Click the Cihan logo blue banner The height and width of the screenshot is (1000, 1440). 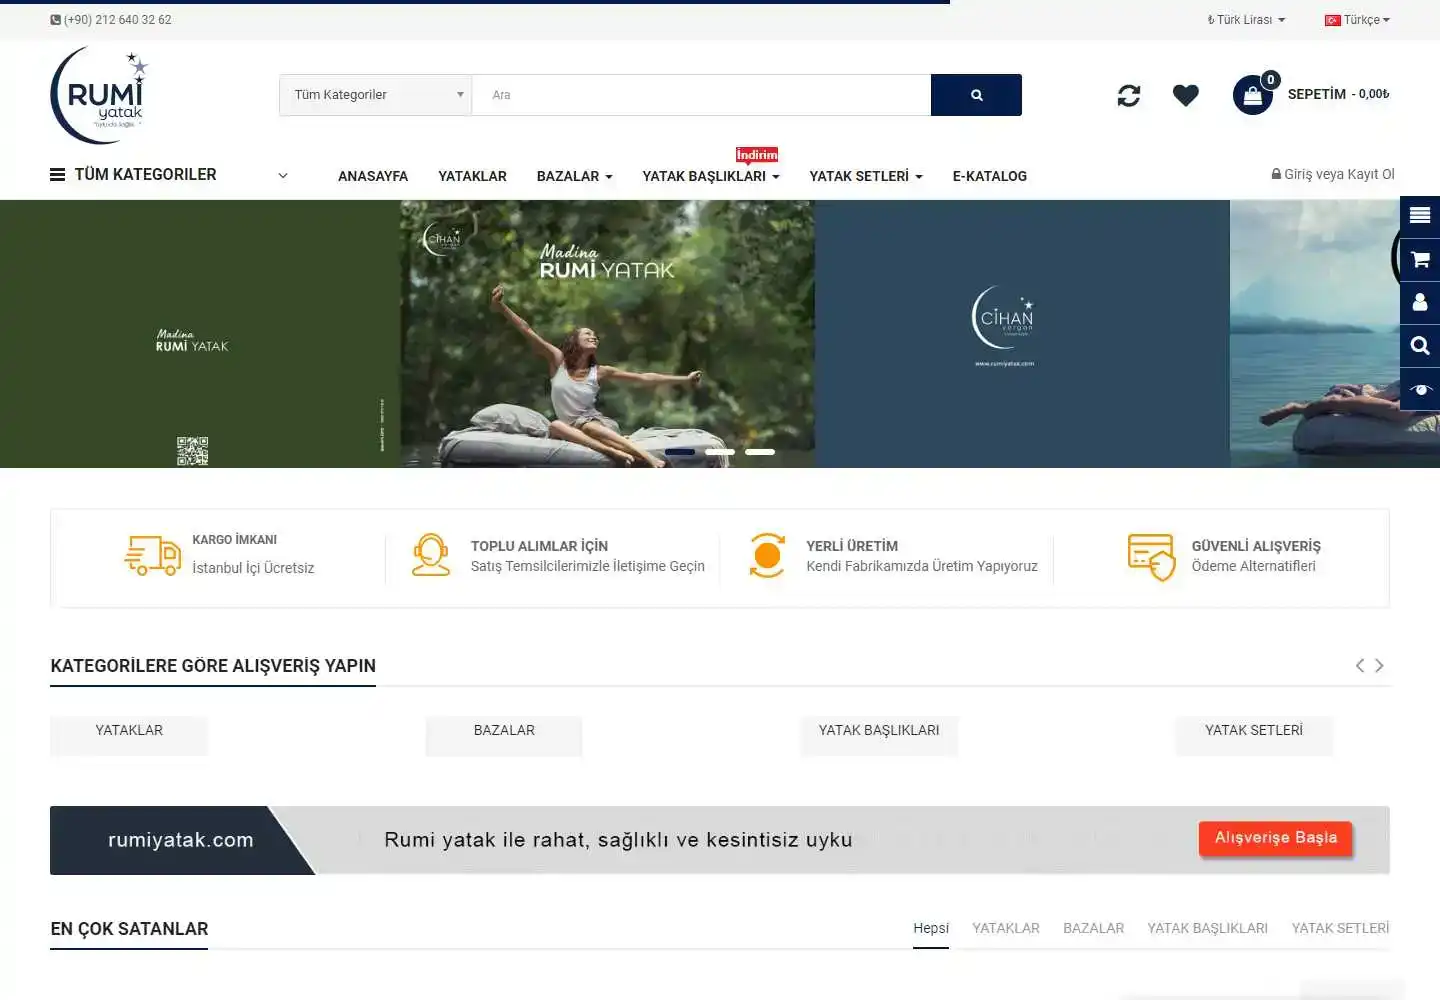point(1022,334)
